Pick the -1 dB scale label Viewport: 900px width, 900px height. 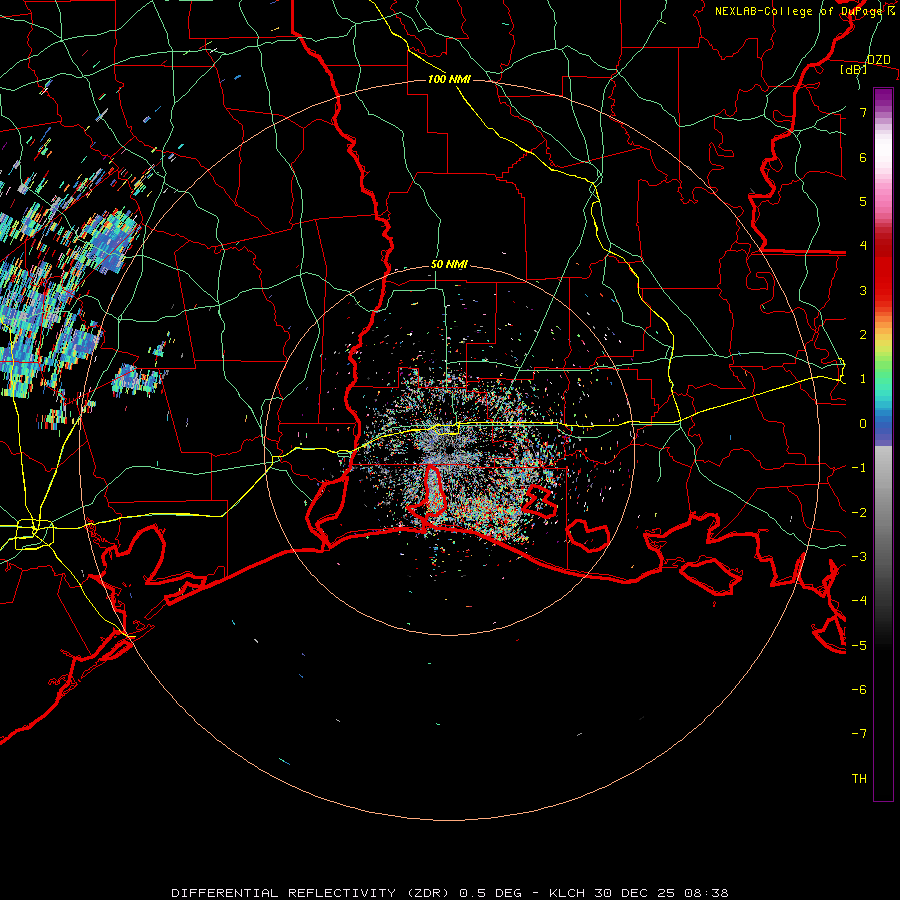(859, 468)
